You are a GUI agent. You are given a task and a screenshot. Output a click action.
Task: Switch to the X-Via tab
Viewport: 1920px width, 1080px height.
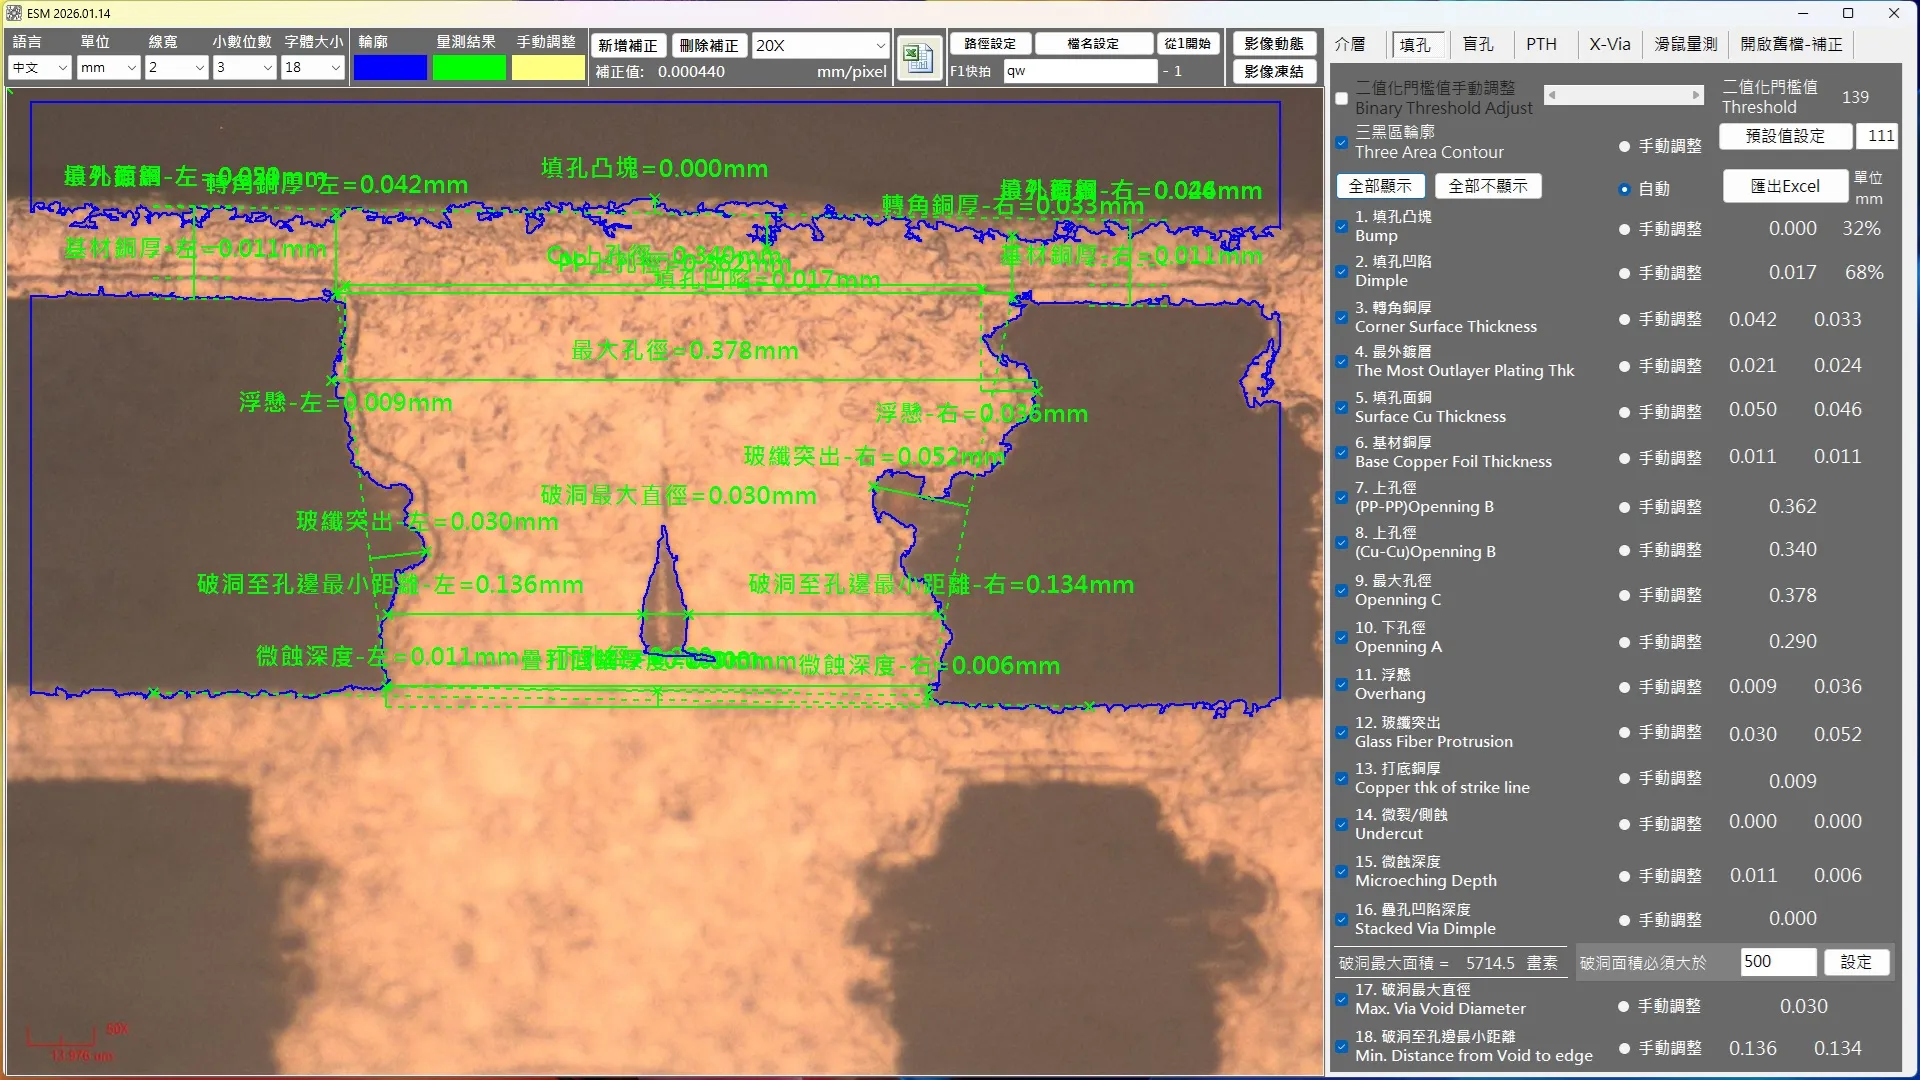(x=1609, y=44)
